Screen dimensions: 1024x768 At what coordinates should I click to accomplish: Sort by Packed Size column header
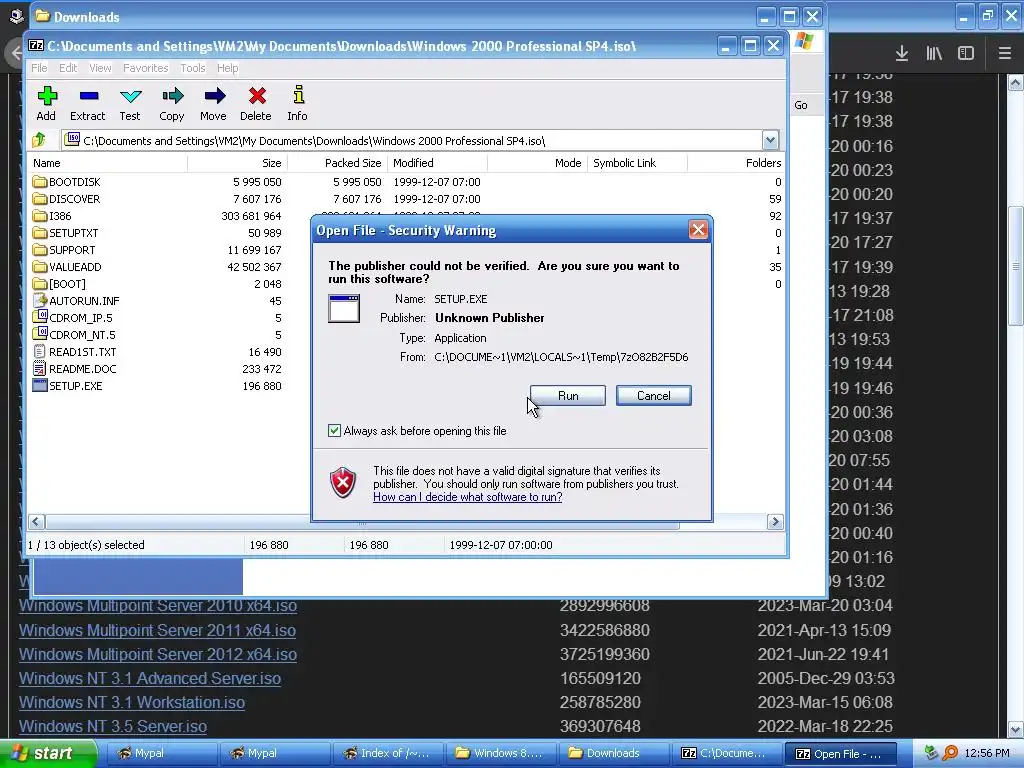click(x=337, y=163)
